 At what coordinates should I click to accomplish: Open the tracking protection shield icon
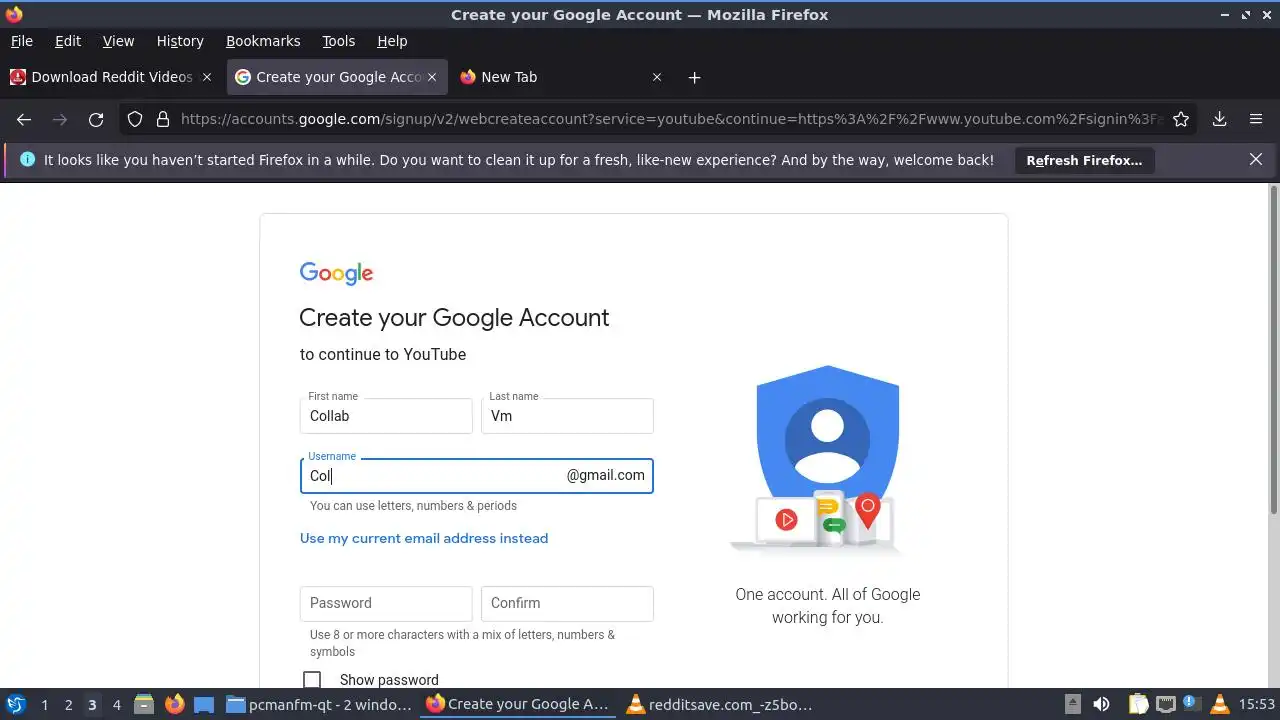pos(135,119)
